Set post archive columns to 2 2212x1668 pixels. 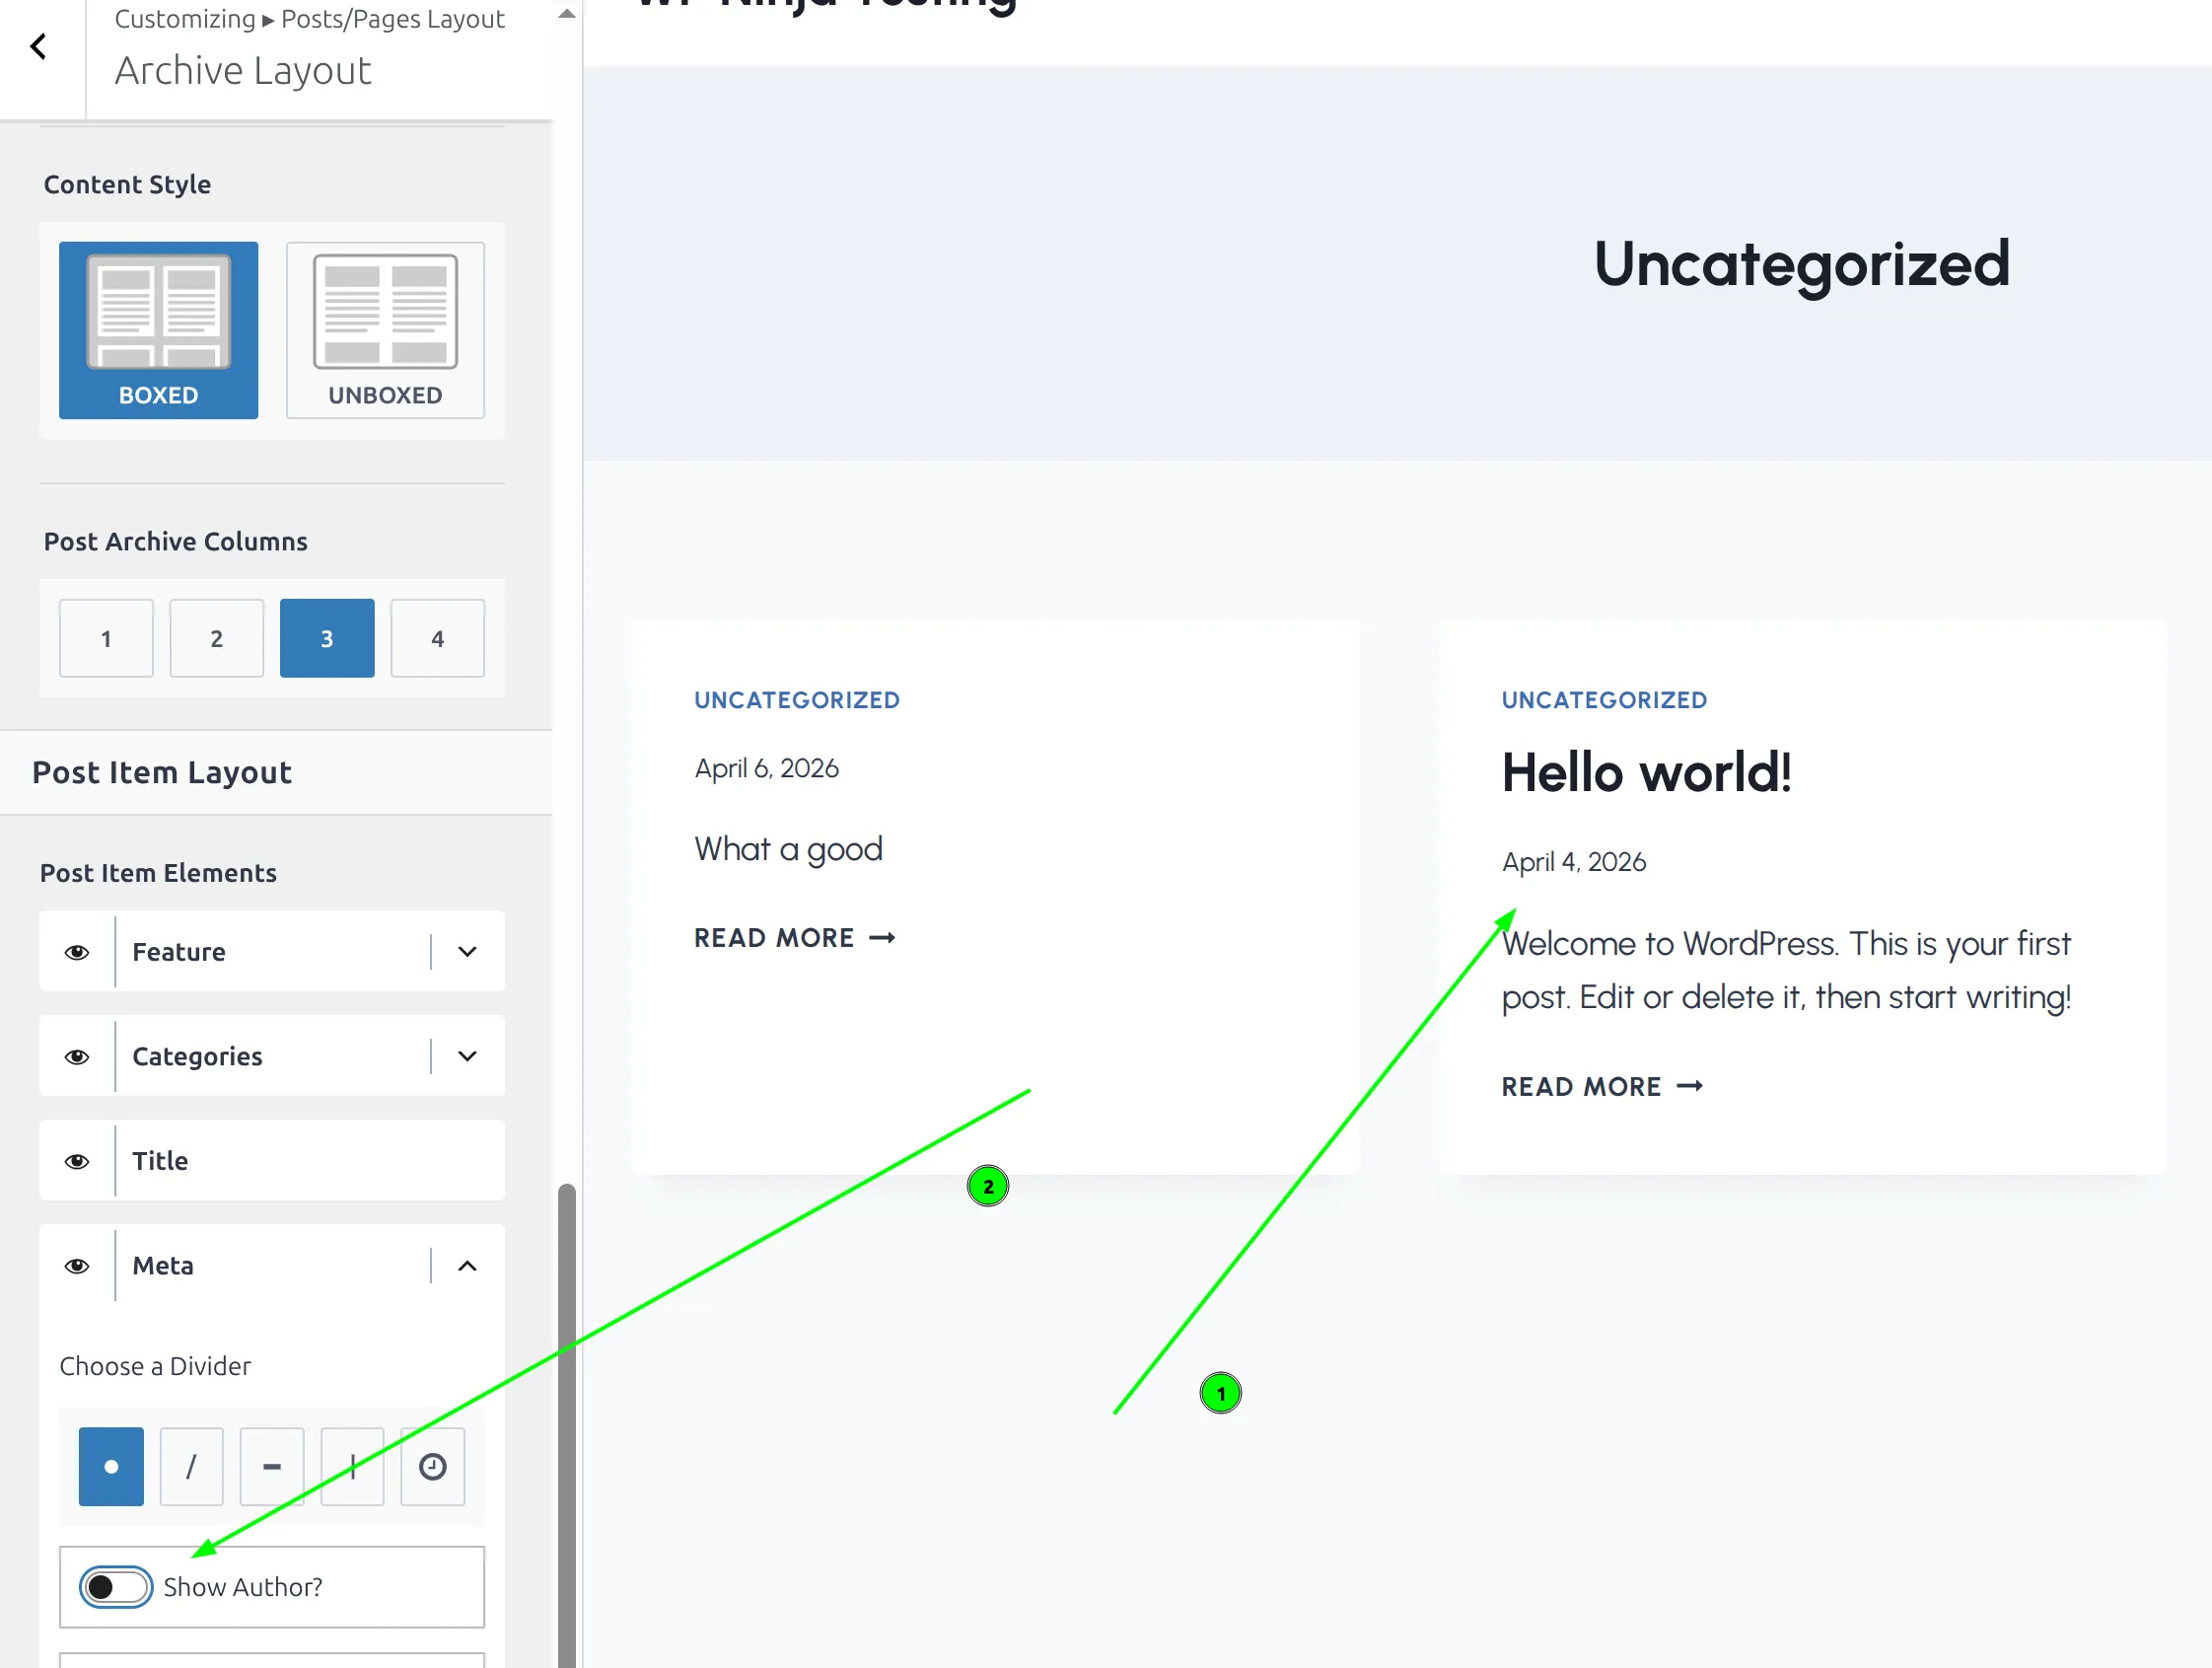(216, 638)
